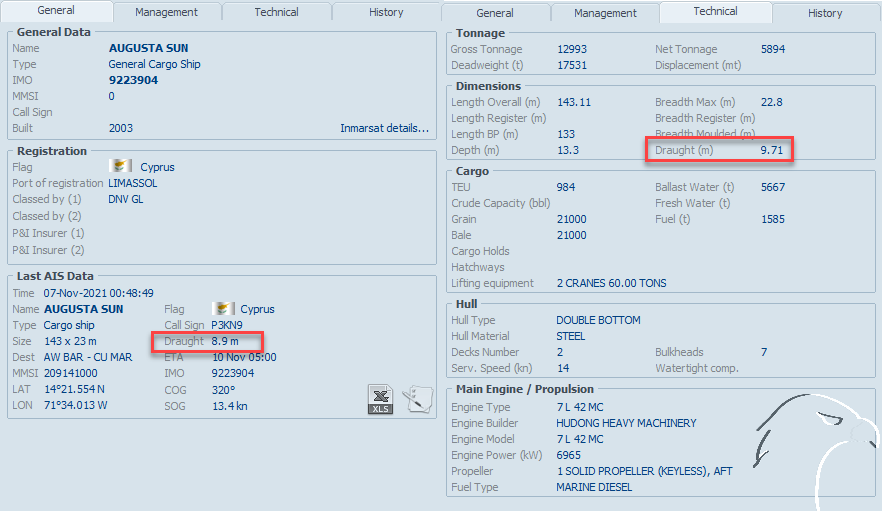Click the Cyprus flag icon in Last AIS Data
The height and width of the screenshot is (511, 882).
223,308
